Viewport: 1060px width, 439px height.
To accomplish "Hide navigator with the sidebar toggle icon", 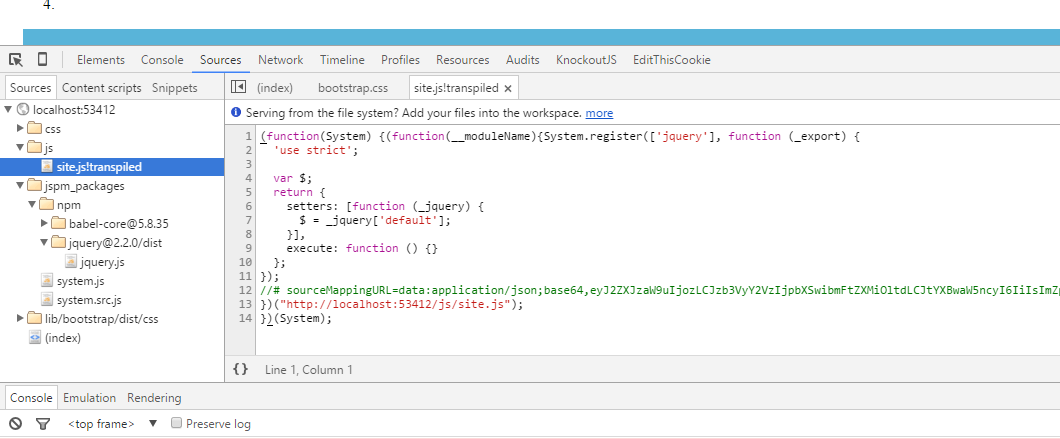I will [x=238, y=87].
